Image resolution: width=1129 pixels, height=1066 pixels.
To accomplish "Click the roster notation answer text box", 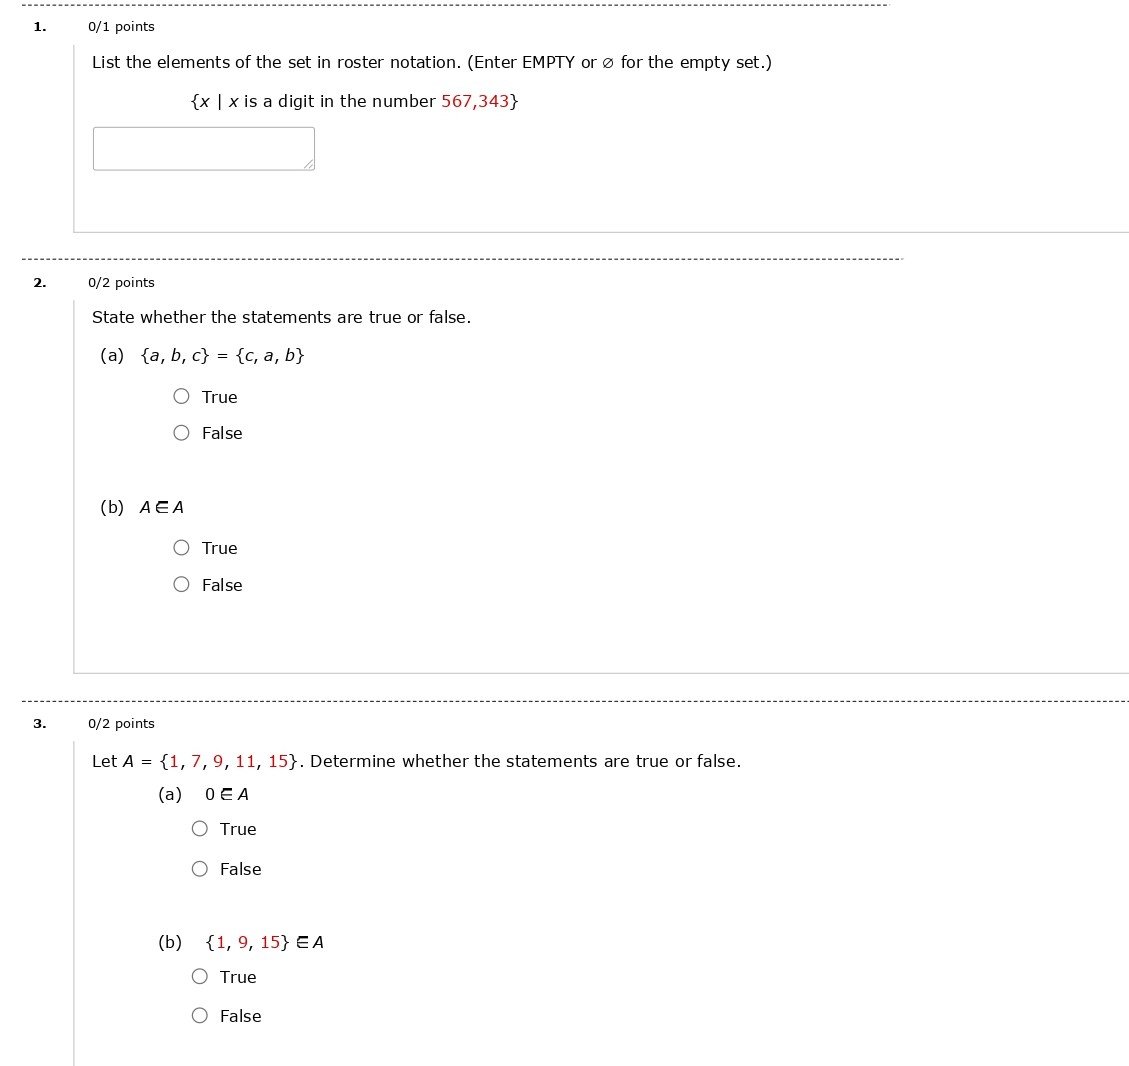I will [203, 148].
